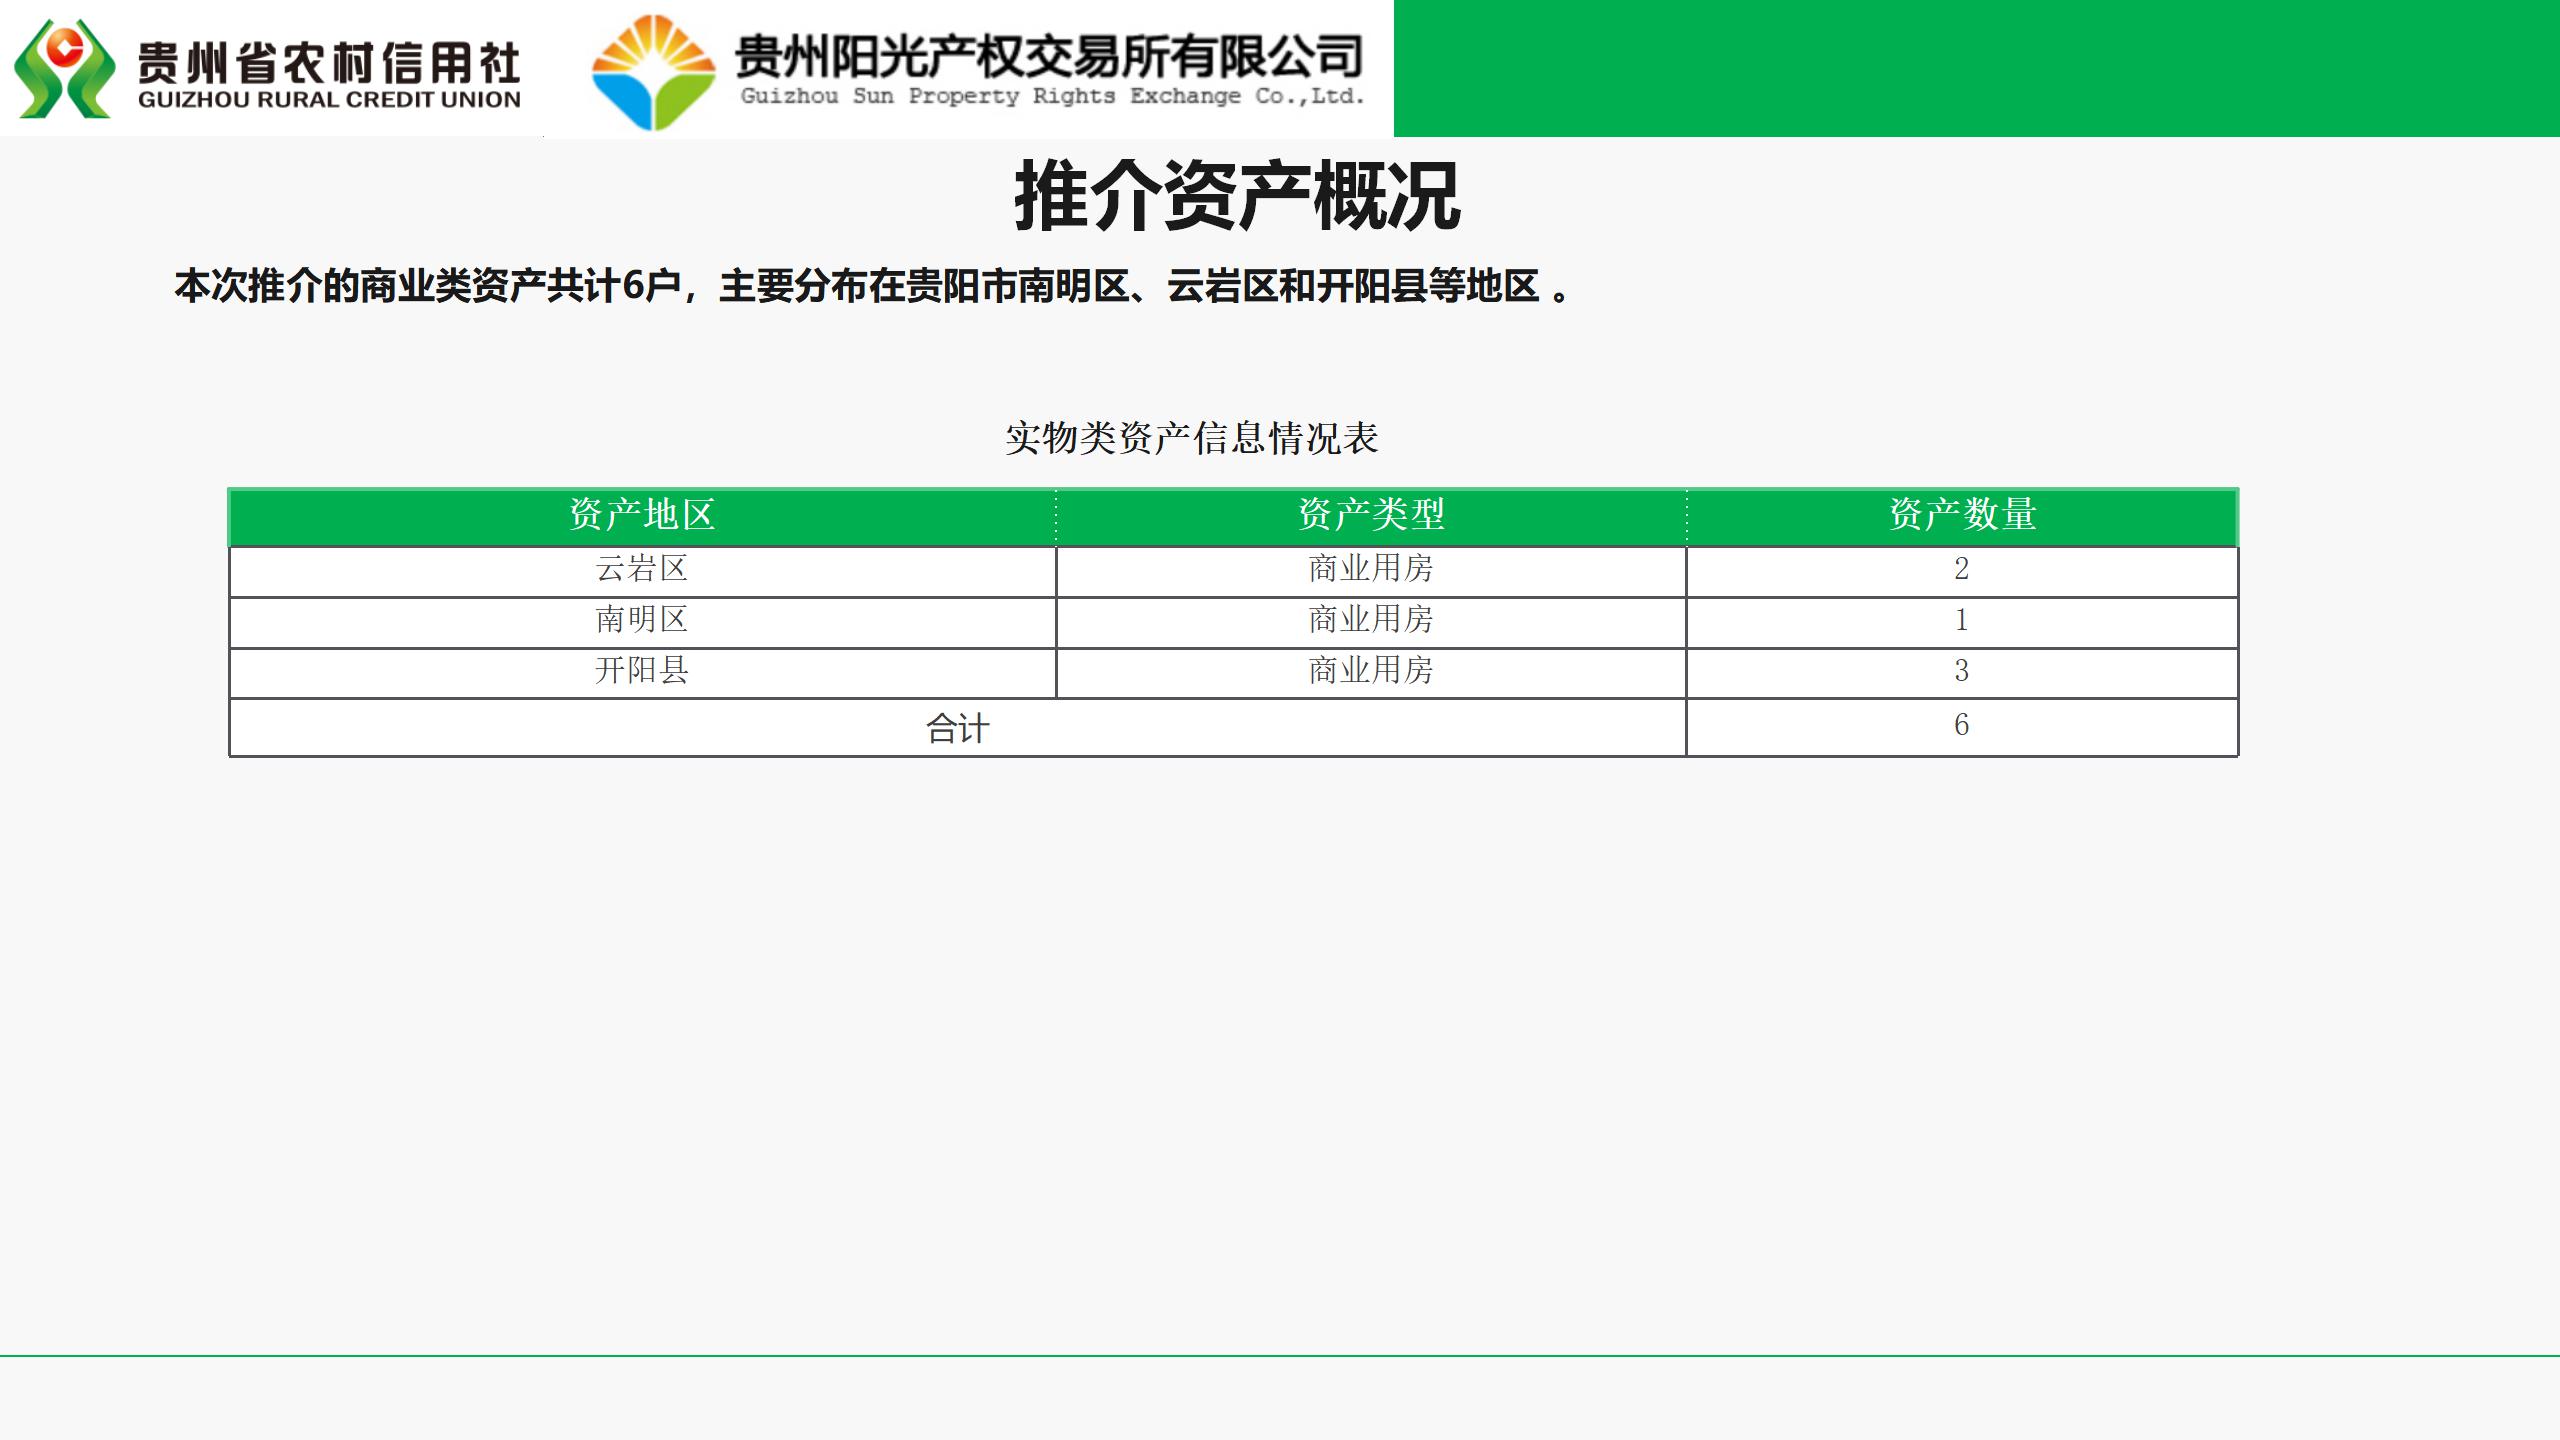Click the 贵州阳光产权交易所有限公司 company name
Viewport: 2560px width, 1440px height.
coord(1049,56)
